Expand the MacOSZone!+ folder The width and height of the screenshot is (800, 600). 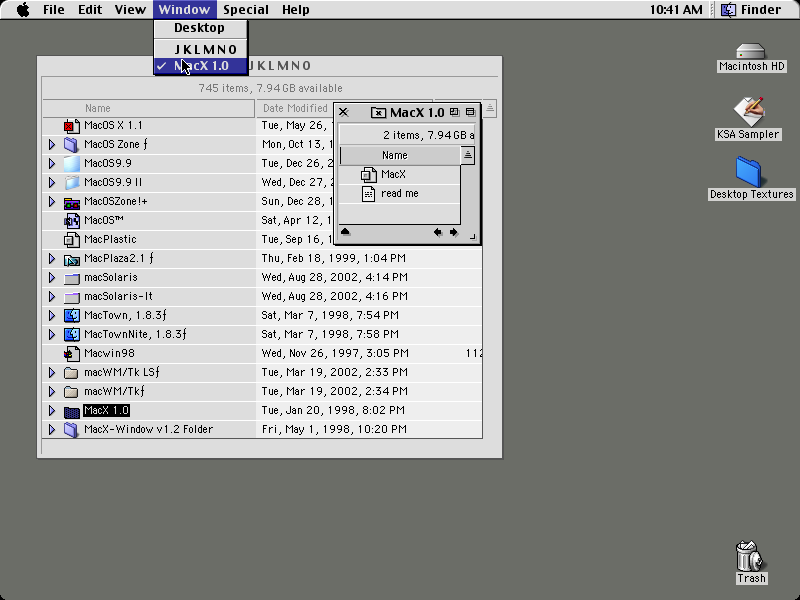pos(52,202)
